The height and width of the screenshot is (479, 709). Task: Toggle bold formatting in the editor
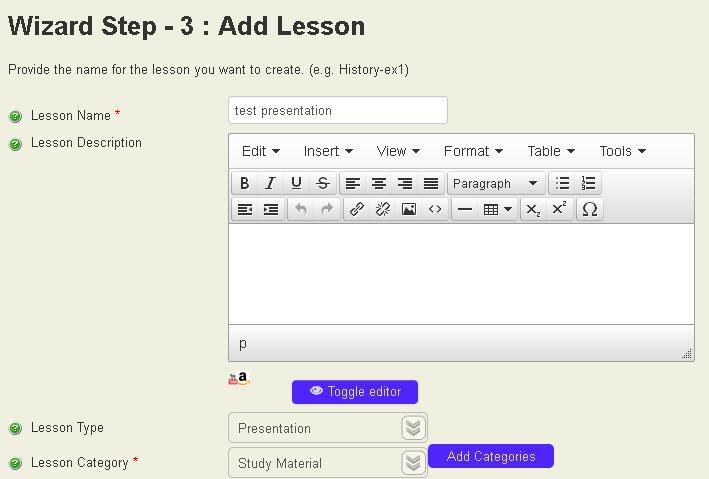click(245, 183)
